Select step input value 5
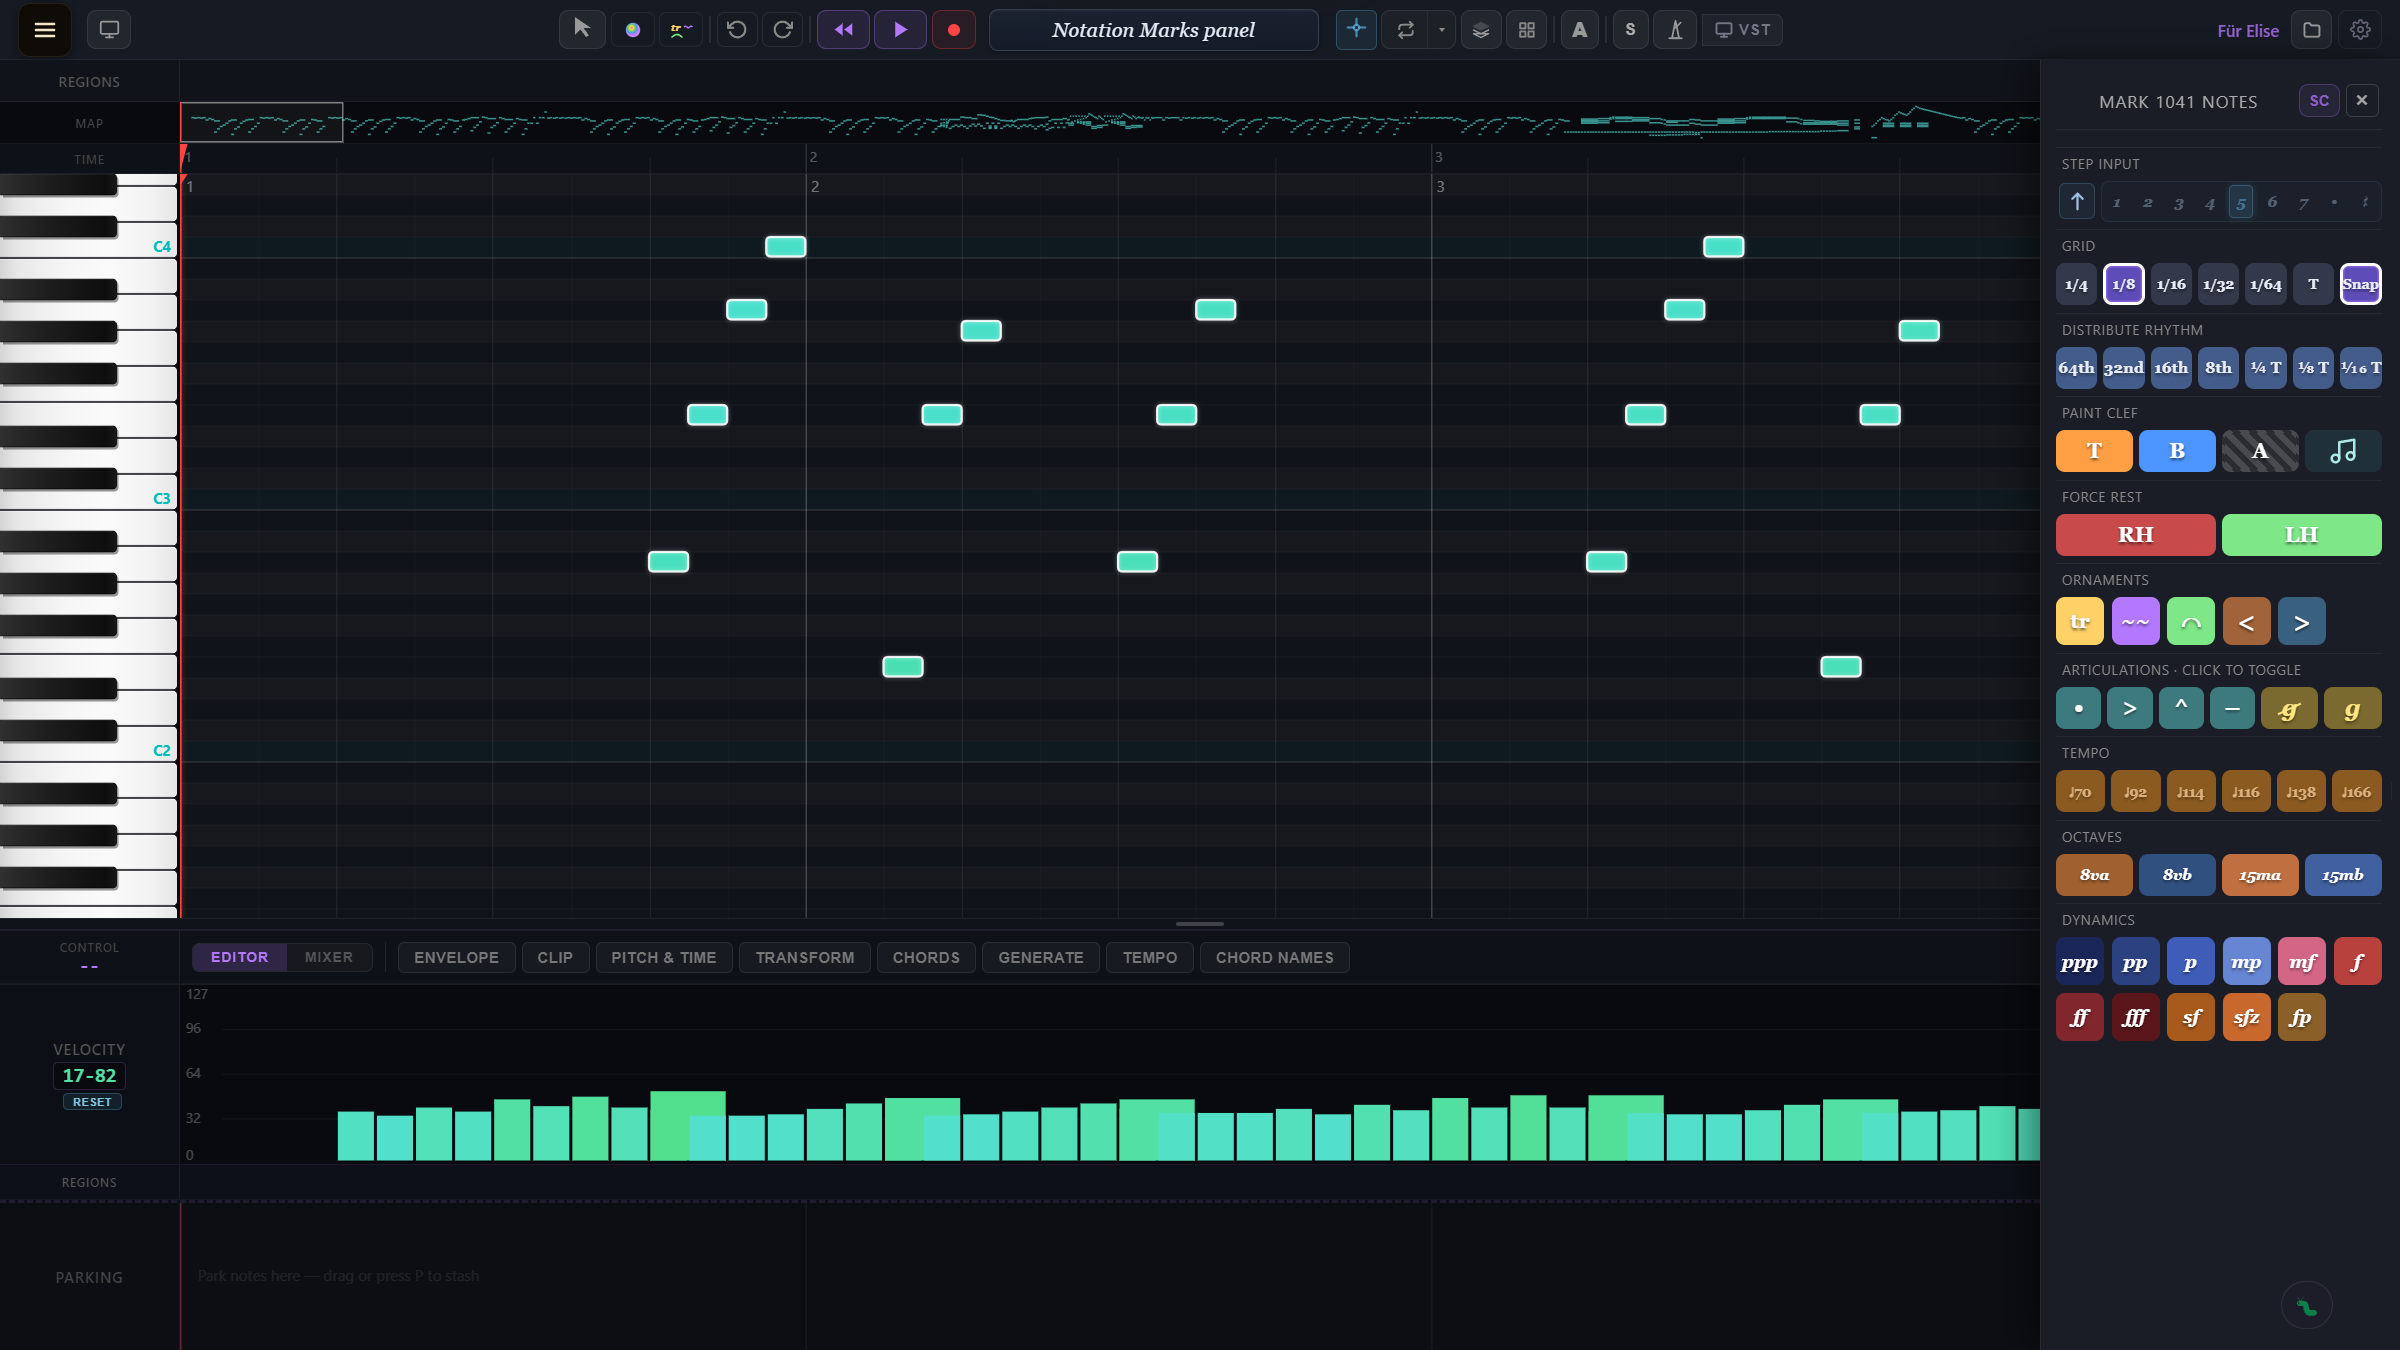This screenshot has width=2400, height=1350. tap(2241, 202)
